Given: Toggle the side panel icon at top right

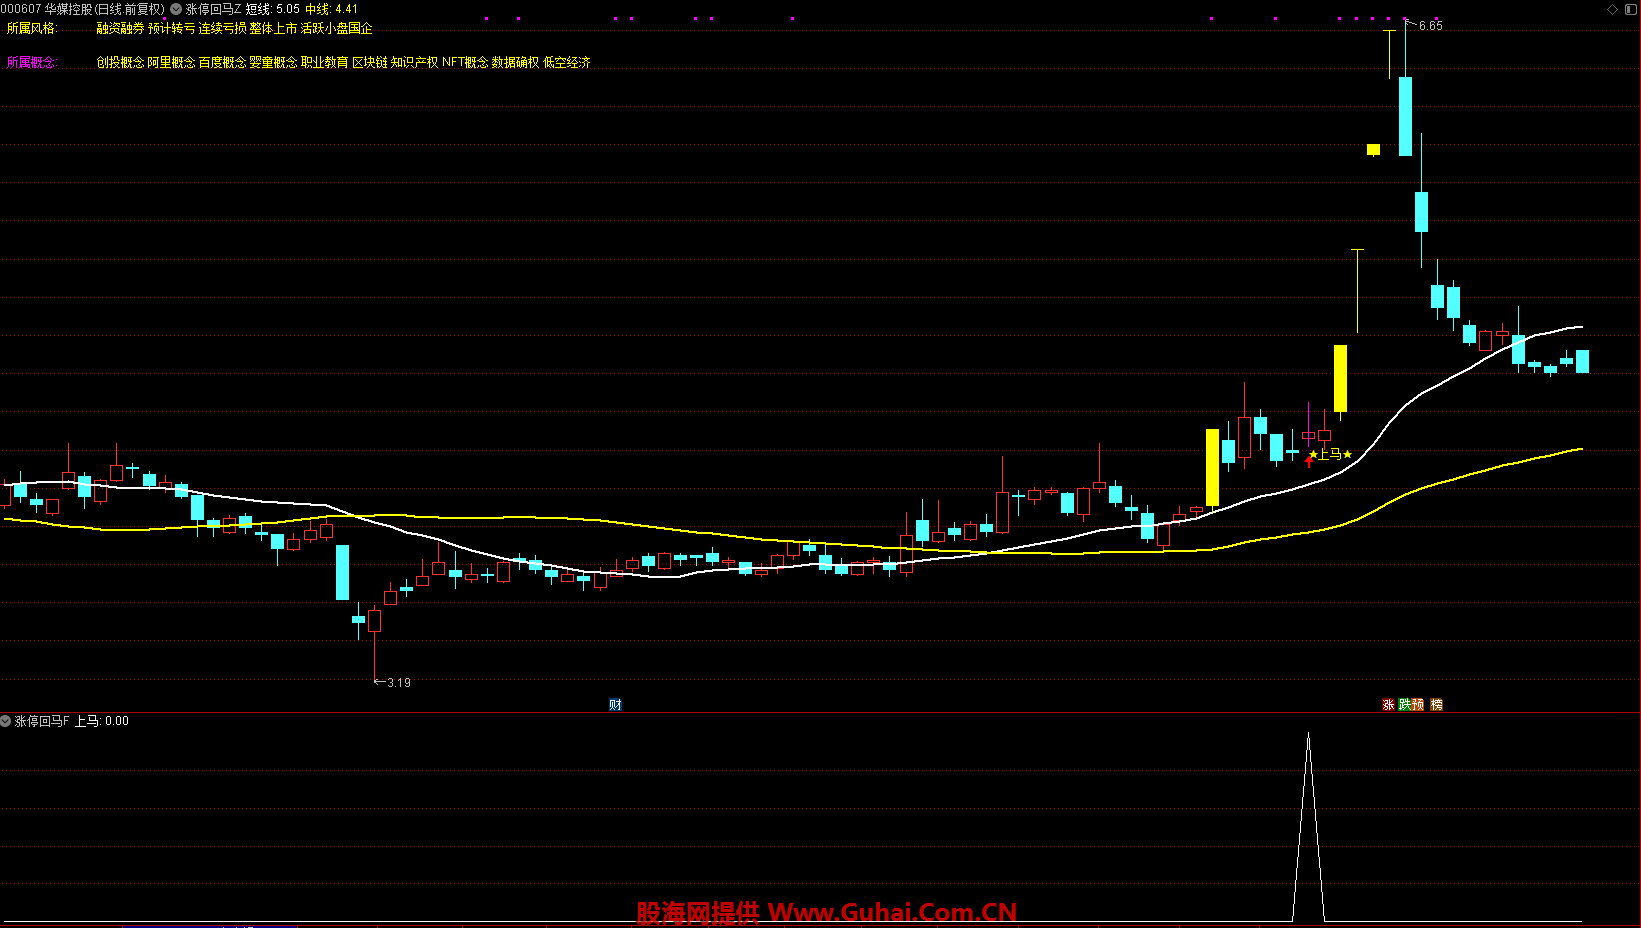Looking at the screenshot, I should tap(1630, 9).
